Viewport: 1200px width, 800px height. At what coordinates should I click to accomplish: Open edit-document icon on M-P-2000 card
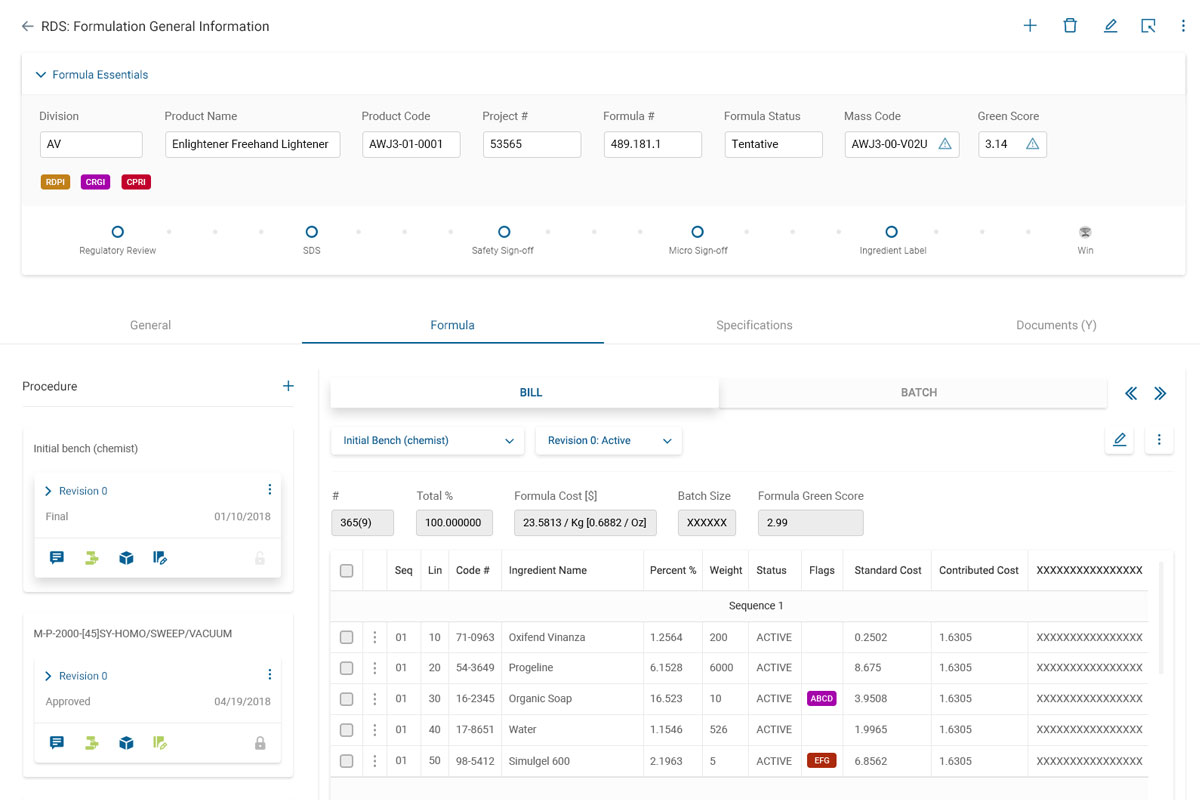click(160, 743)
